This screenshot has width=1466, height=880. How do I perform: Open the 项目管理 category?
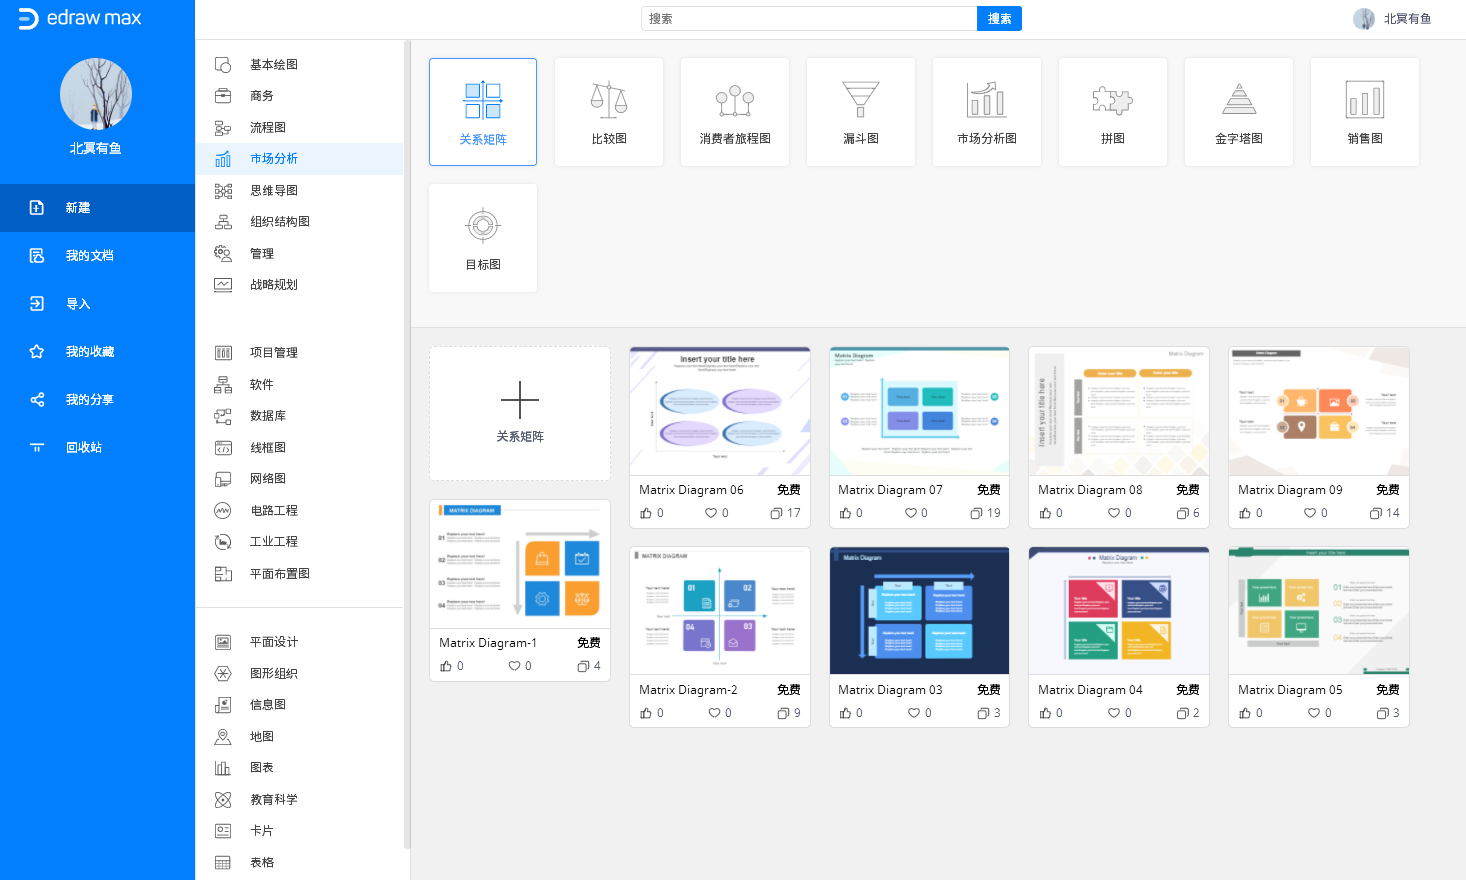point(273,352)
